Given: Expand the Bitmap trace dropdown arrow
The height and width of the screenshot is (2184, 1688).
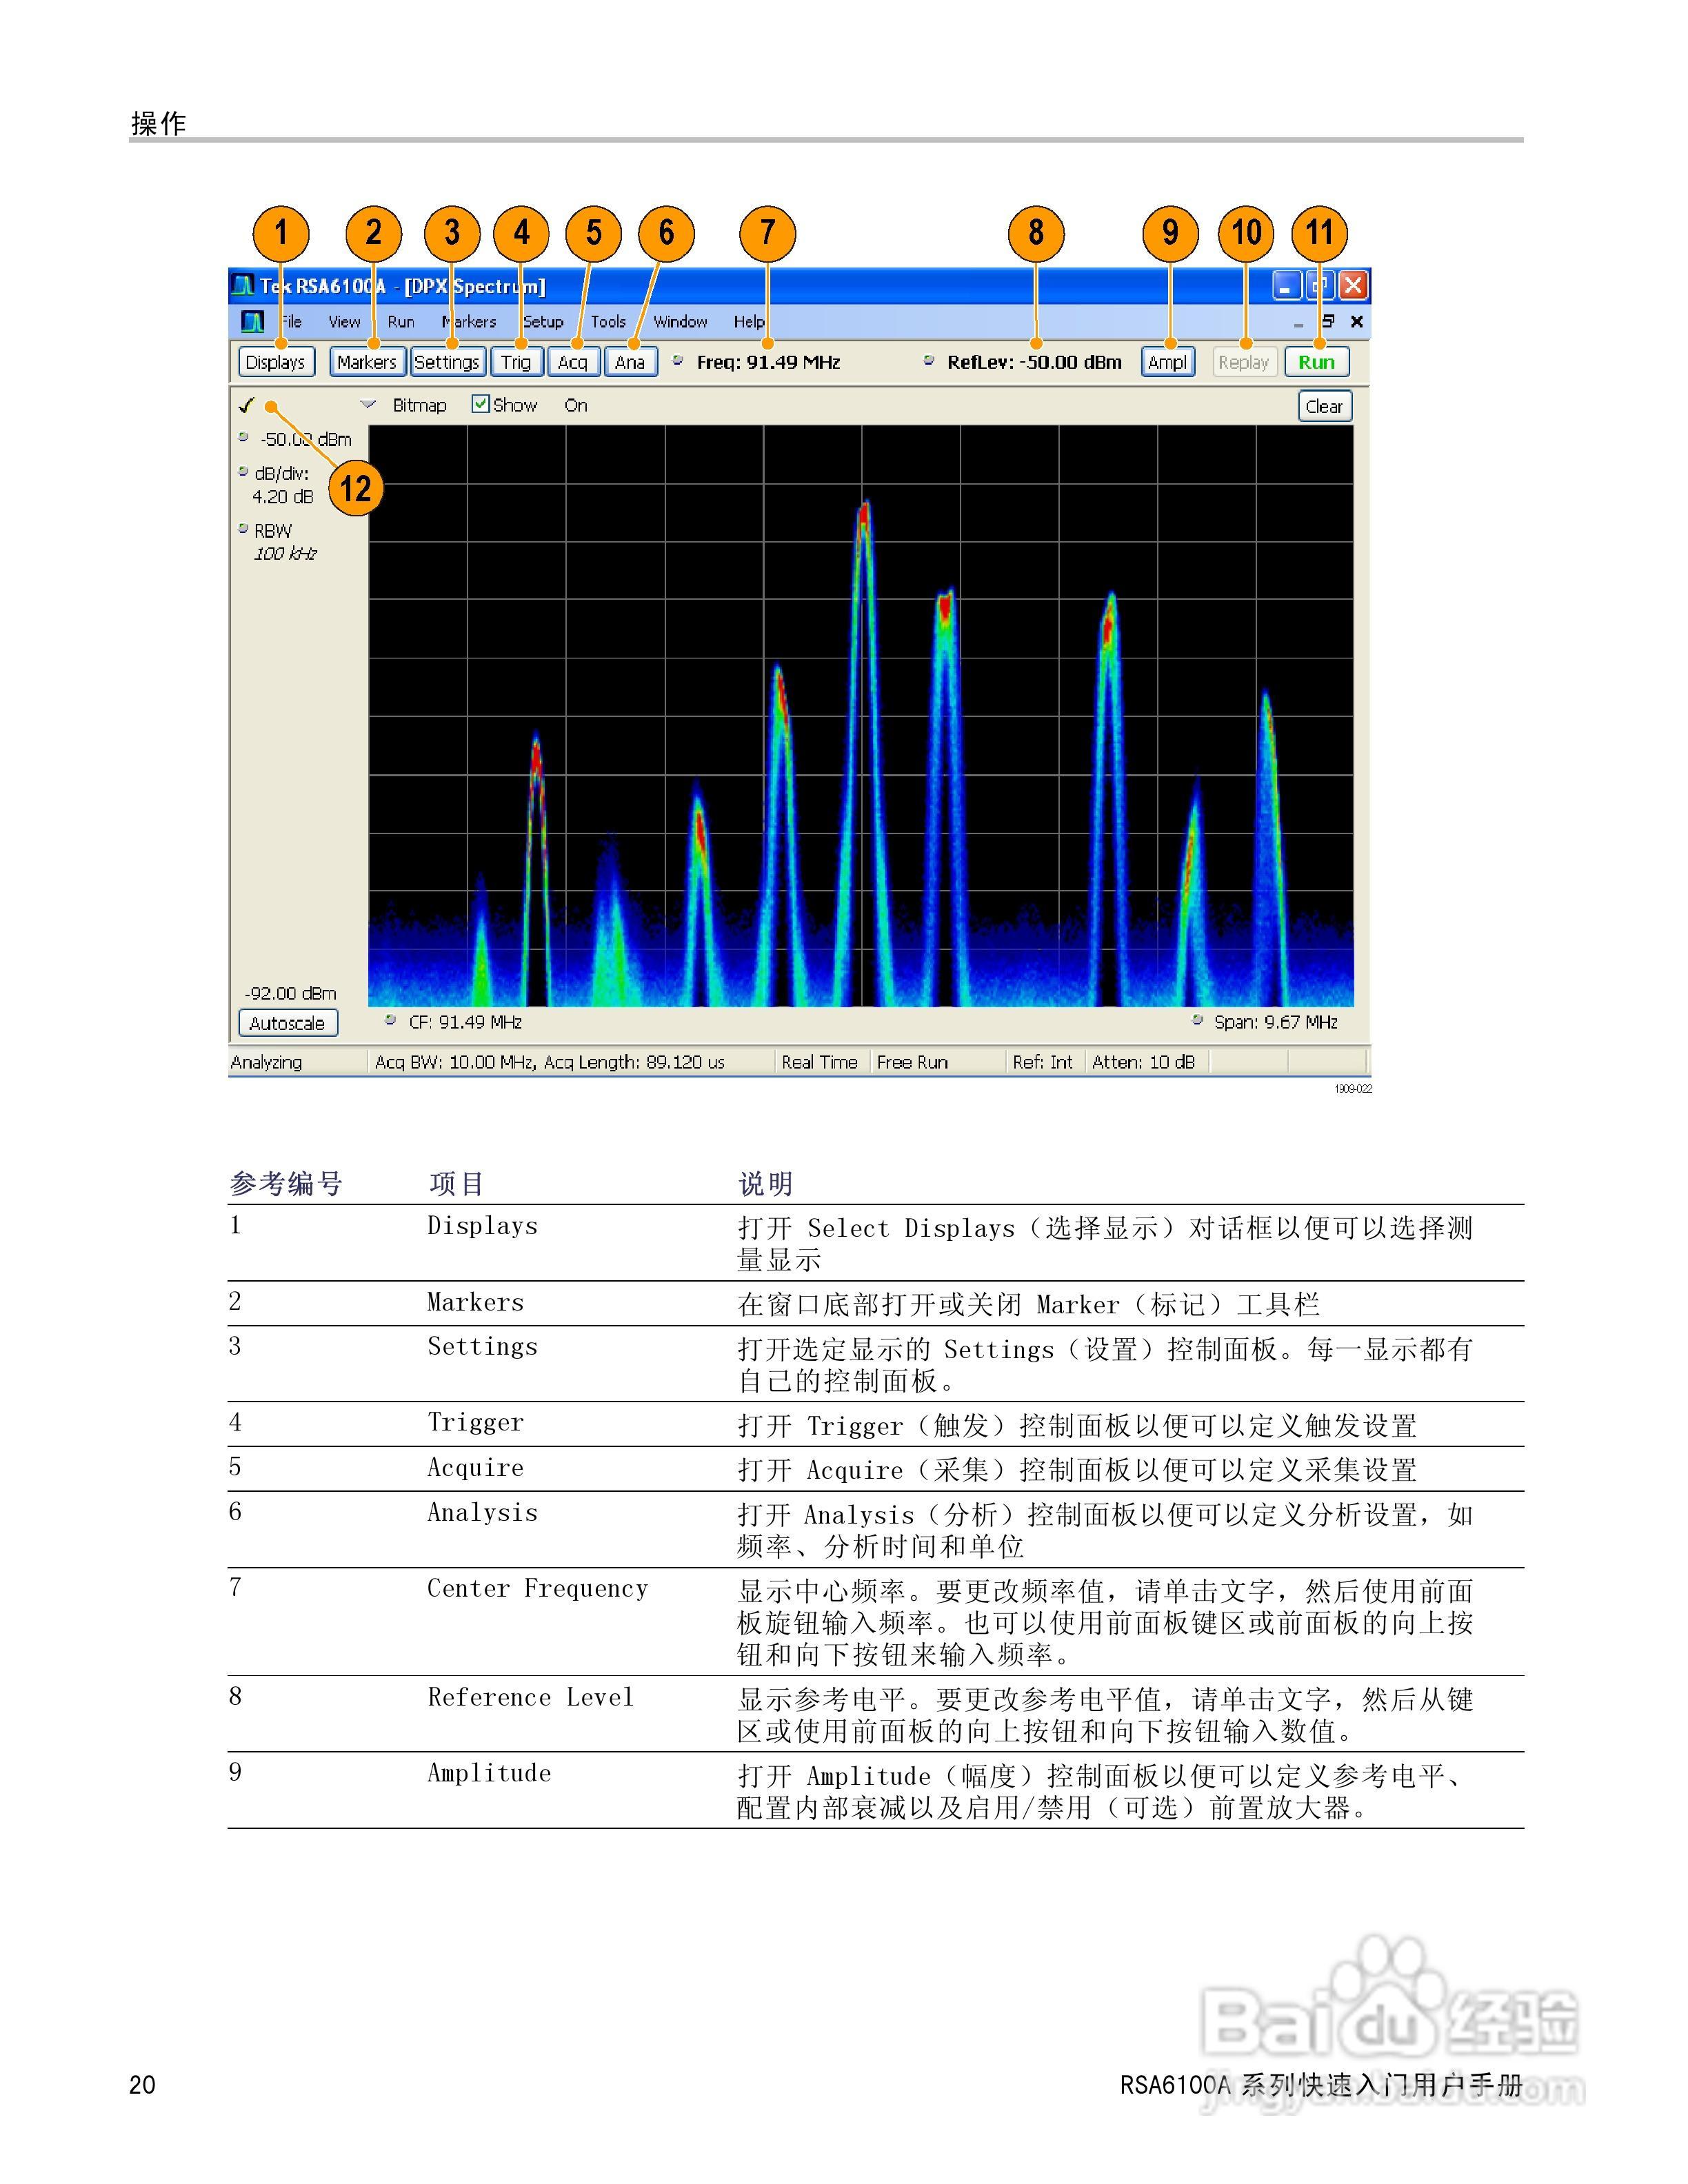Looking at the screenshot, I should tap(368, 405).
